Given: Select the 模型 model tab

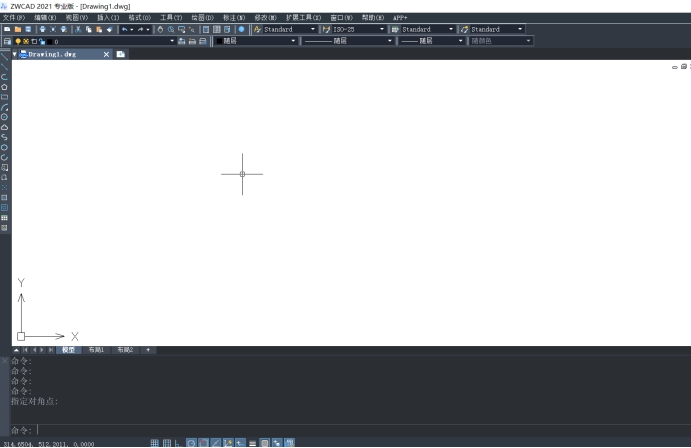Looking at the screenshot, I should click(69, 350).
